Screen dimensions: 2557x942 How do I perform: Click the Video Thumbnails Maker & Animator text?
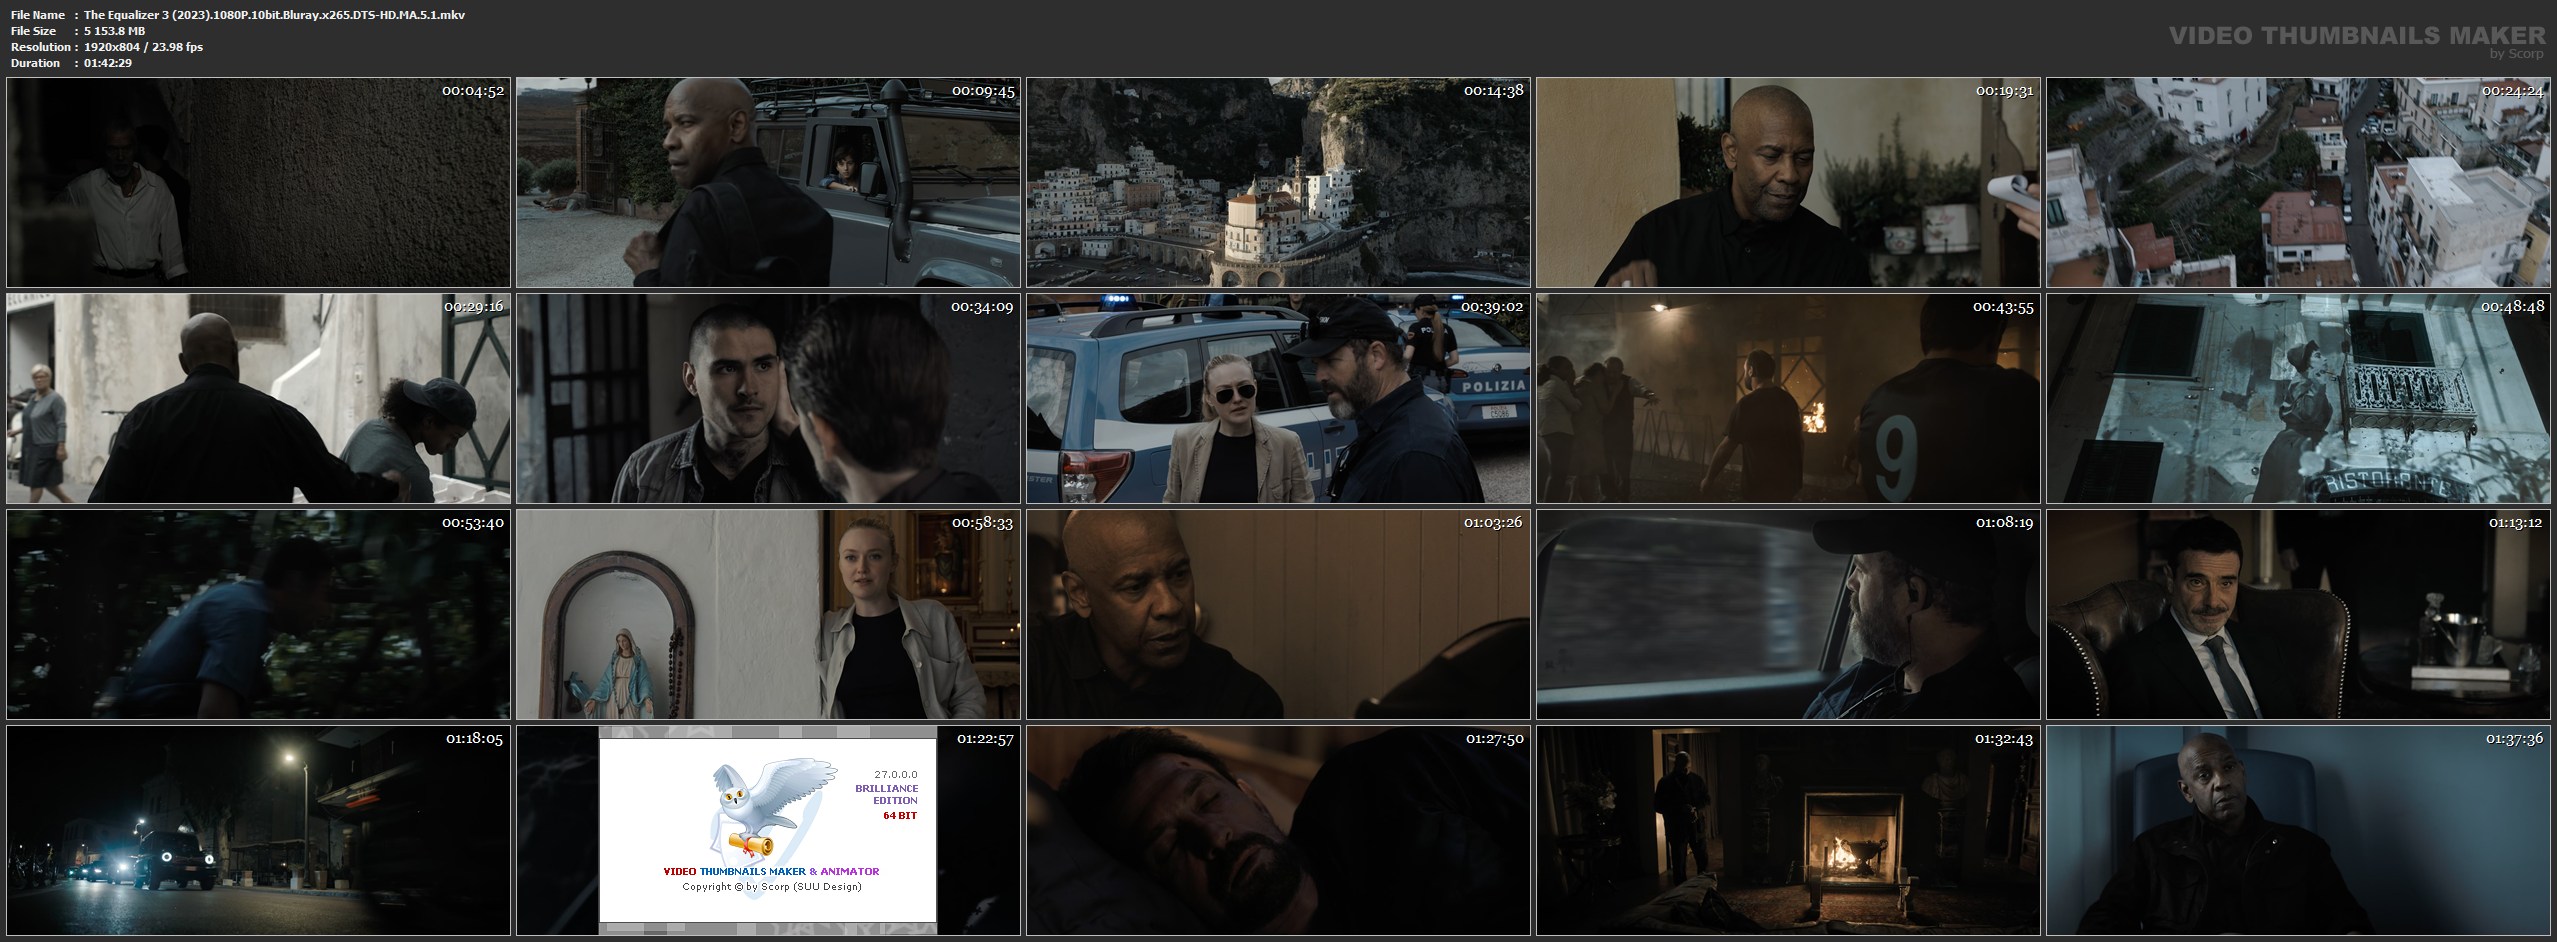[x=771, y=871]
